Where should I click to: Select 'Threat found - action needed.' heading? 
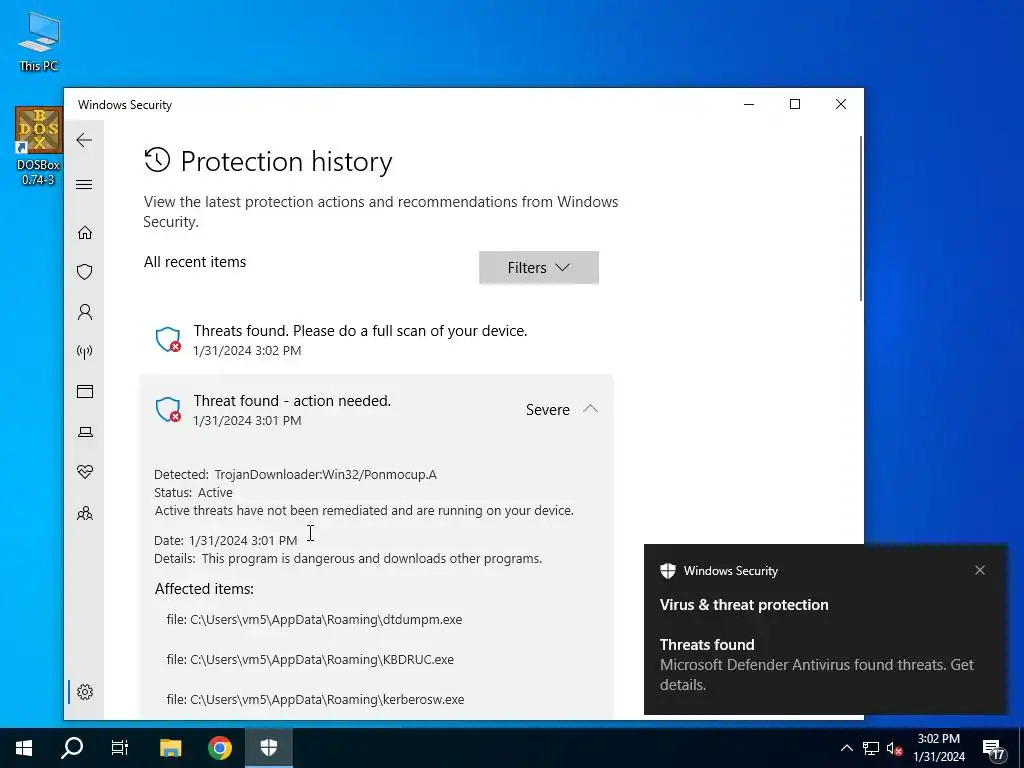click(292, 401)
